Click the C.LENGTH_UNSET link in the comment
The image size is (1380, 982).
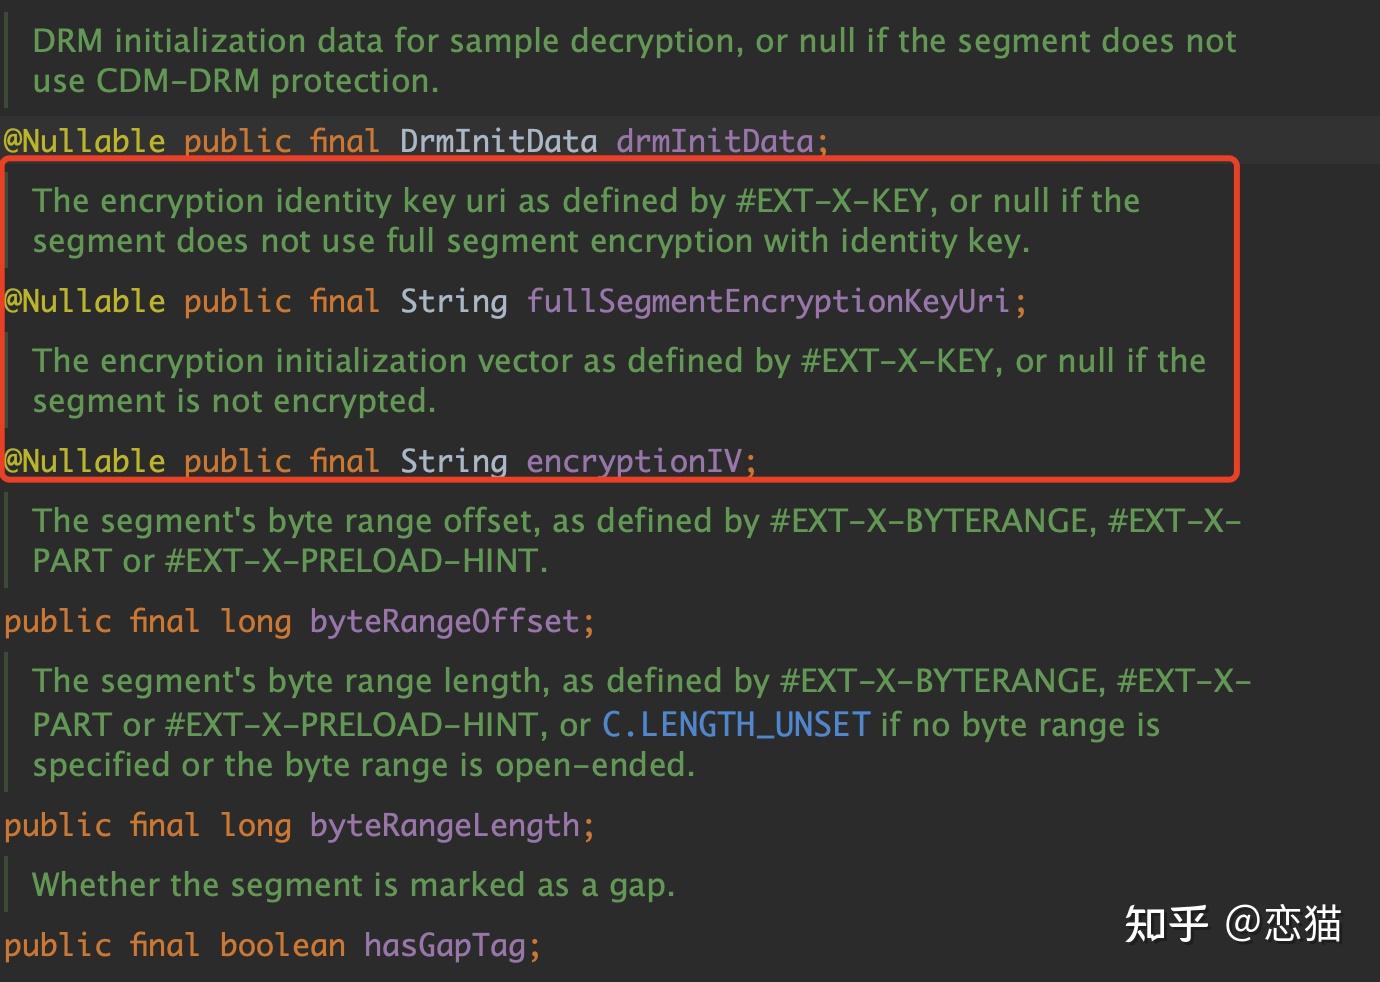click(x=736, y=724)
